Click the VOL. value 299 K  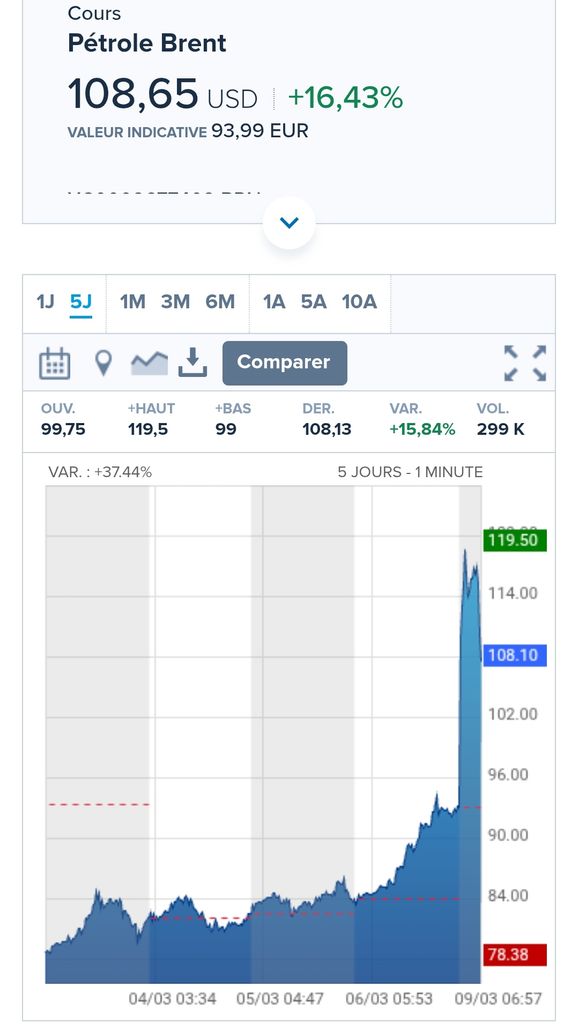(501, 429)
